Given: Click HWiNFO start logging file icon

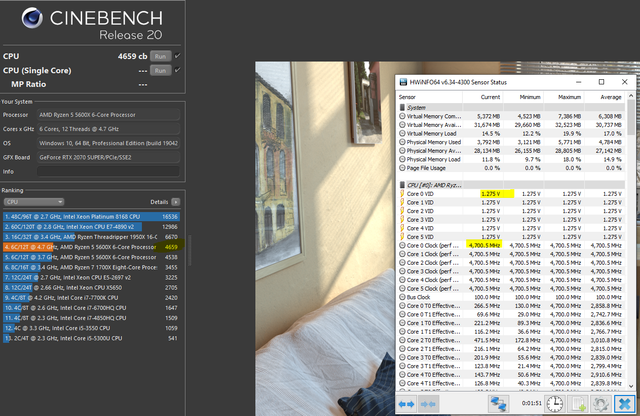Looking at the screenshot, I should (x=578, y=404).
